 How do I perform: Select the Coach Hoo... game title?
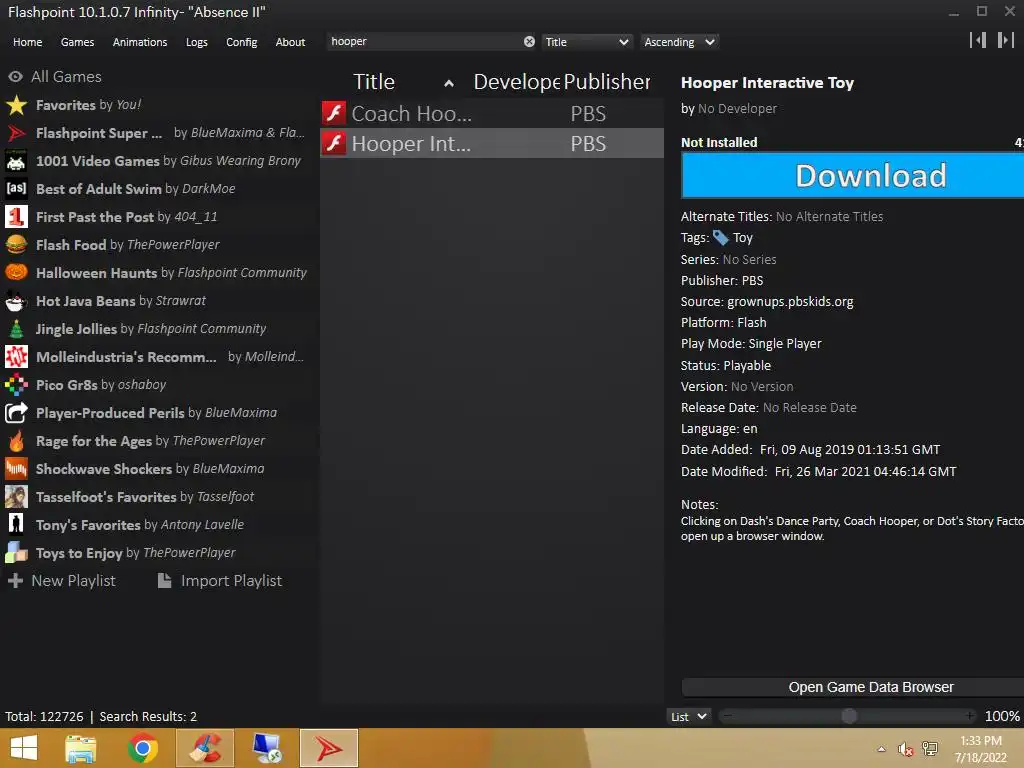[x=411, y=114]
